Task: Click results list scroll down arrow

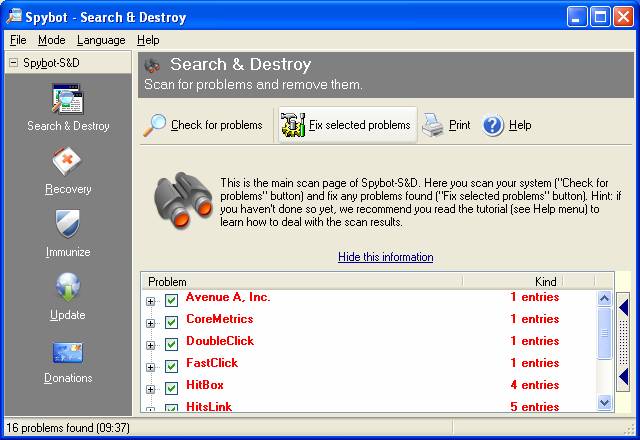Action: (604, 403)
